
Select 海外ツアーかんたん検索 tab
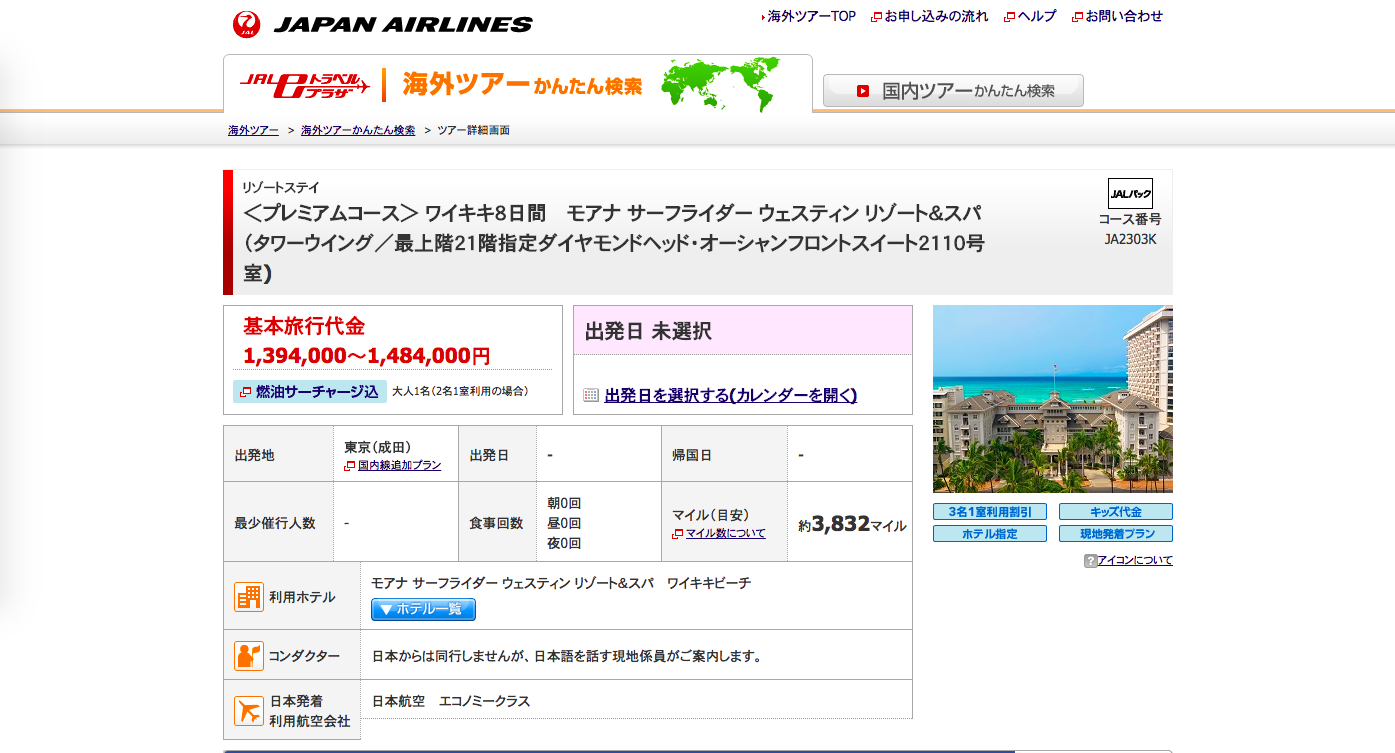click(x=522, y=85)
